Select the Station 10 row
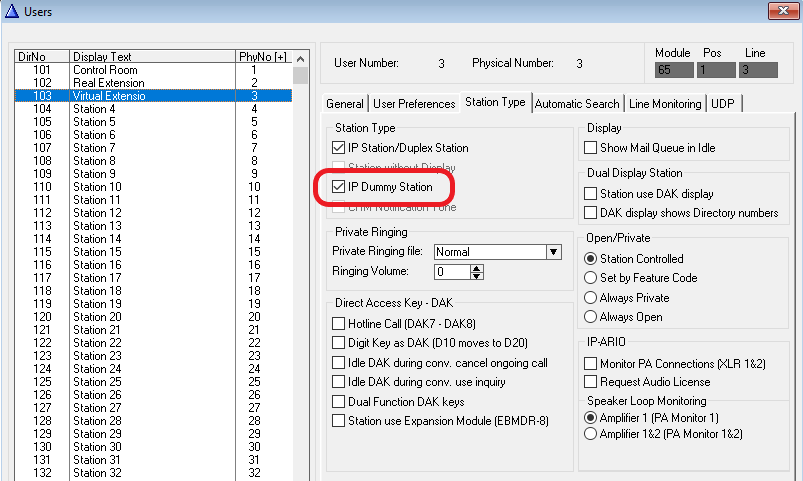 153,187
